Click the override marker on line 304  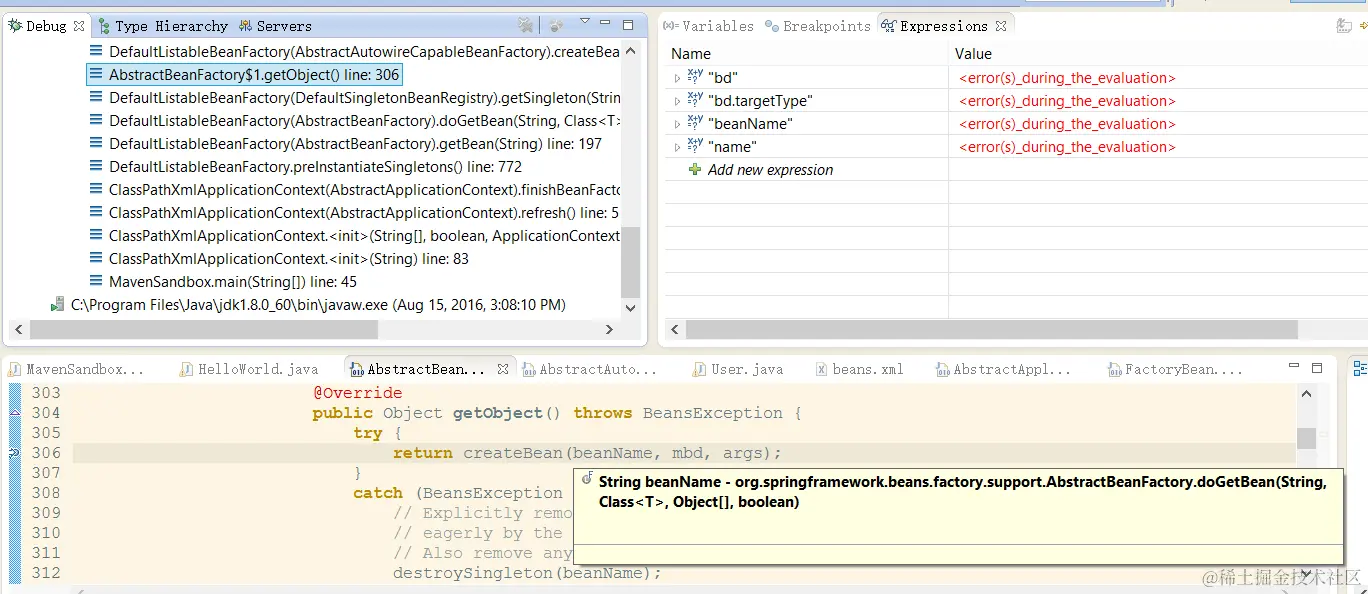[x=14, y=411]
